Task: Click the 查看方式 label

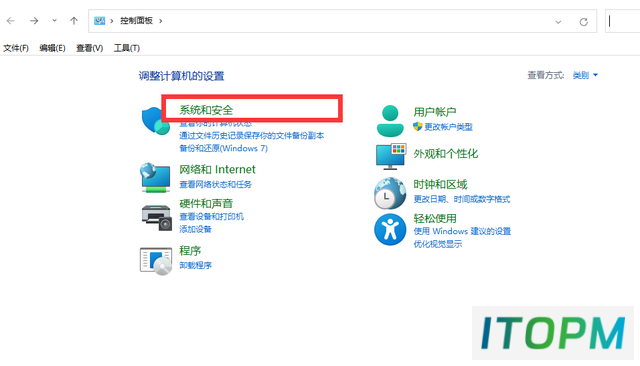Action: (546, 75)
